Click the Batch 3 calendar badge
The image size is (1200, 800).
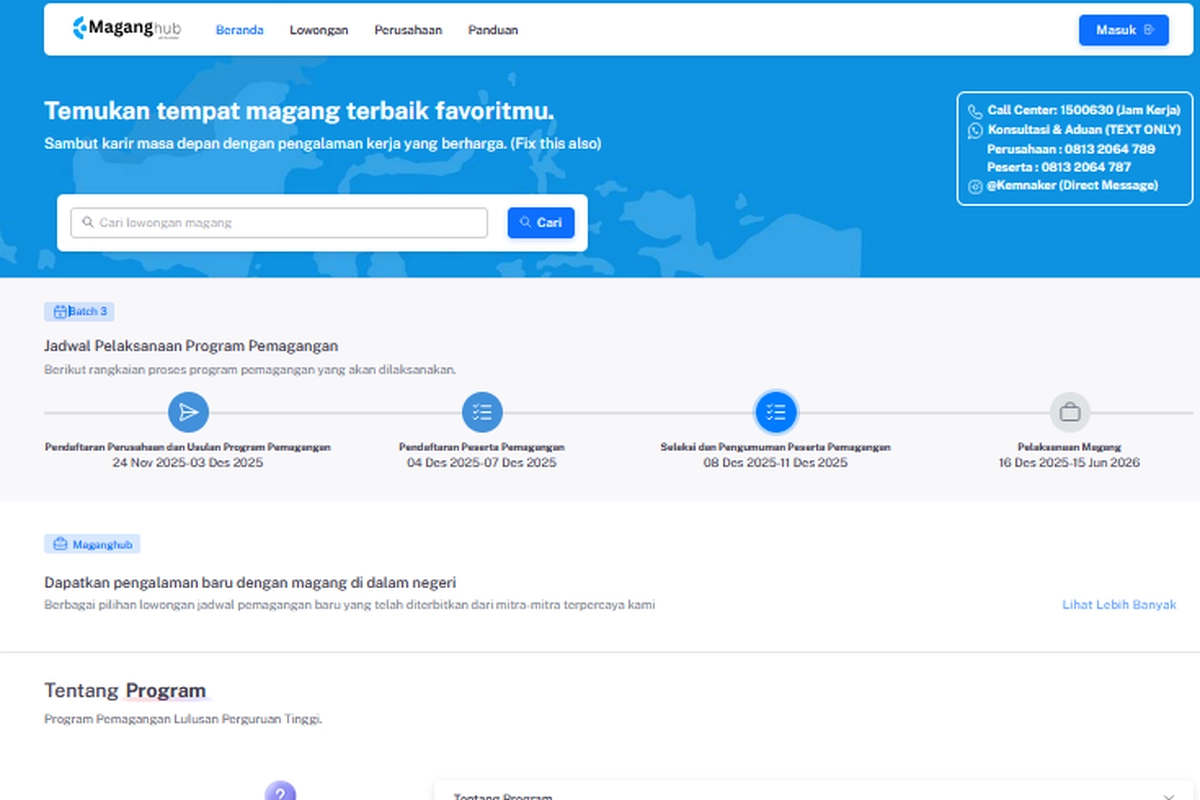point(79,311)
